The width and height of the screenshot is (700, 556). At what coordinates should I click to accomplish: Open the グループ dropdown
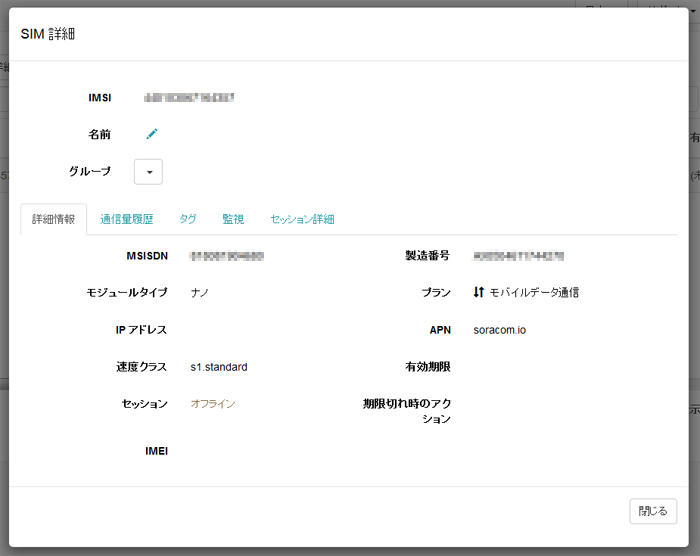pos(148,171)
